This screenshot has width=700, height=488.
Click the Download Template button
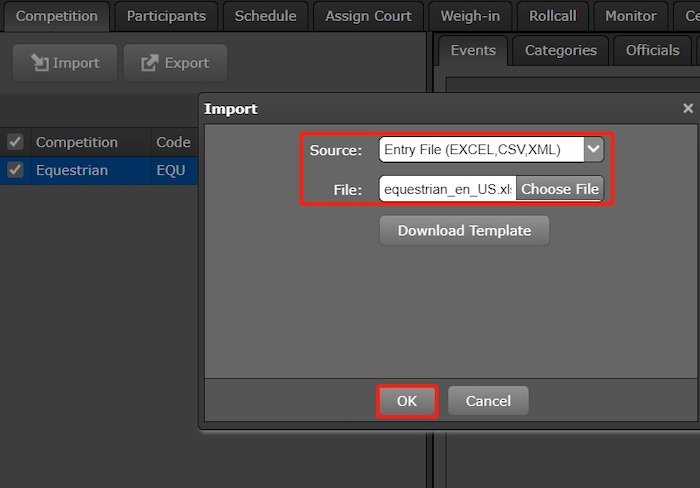coord(464,230)
